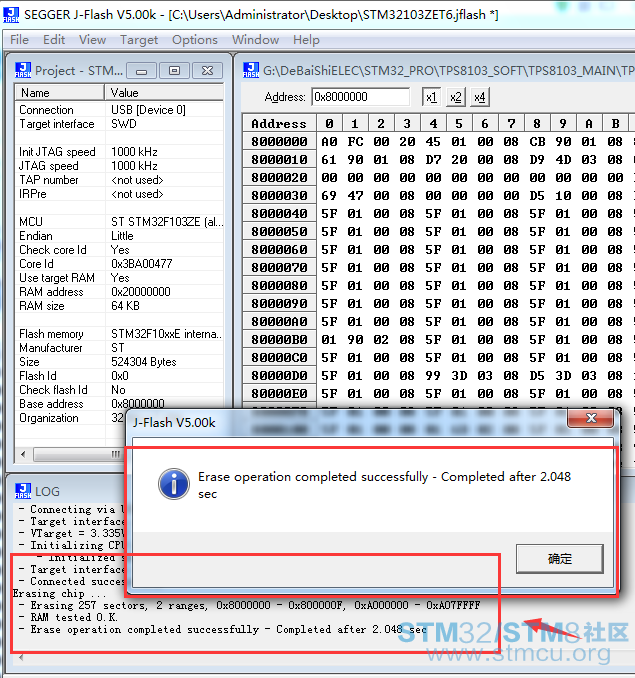Open the Options menu
The image size is (635, 678).
point(195,40)
